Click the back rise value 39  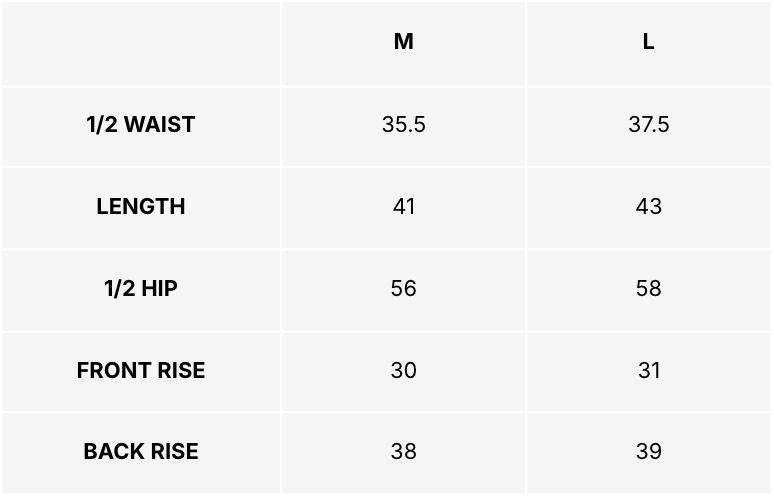(648, 452)
